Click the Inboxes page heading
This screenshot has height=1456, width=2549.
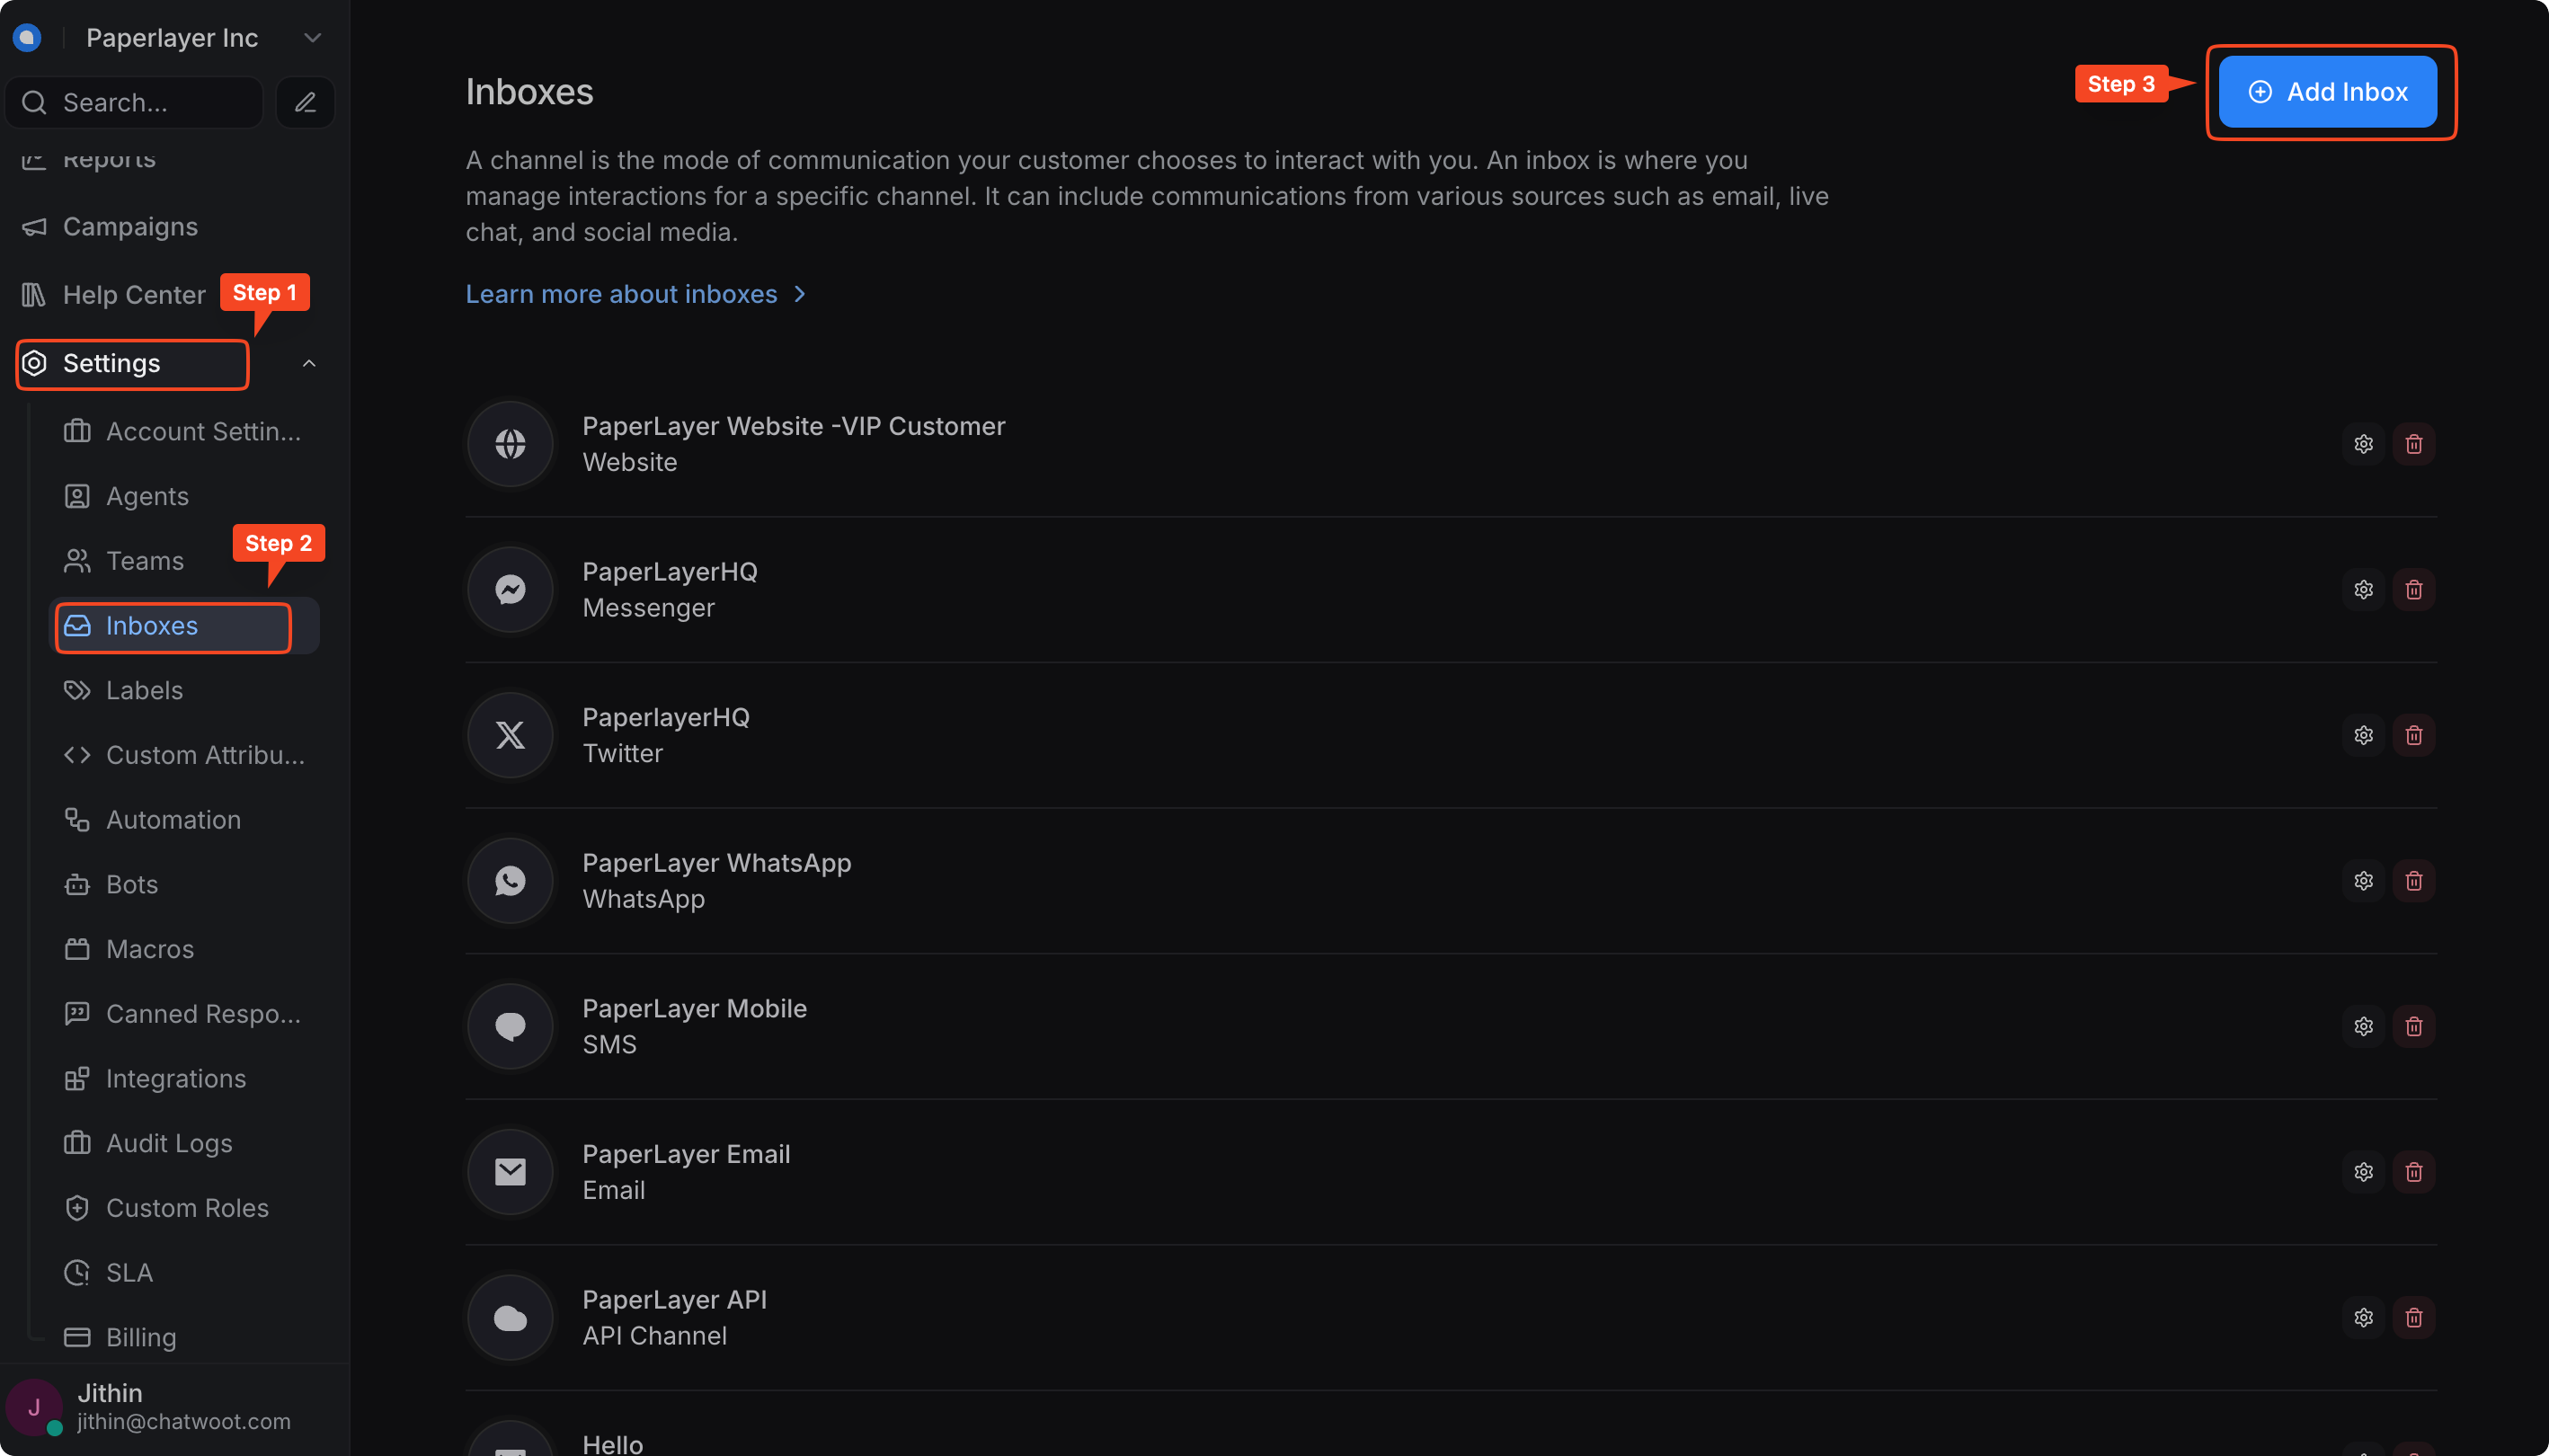click(529, 92)
